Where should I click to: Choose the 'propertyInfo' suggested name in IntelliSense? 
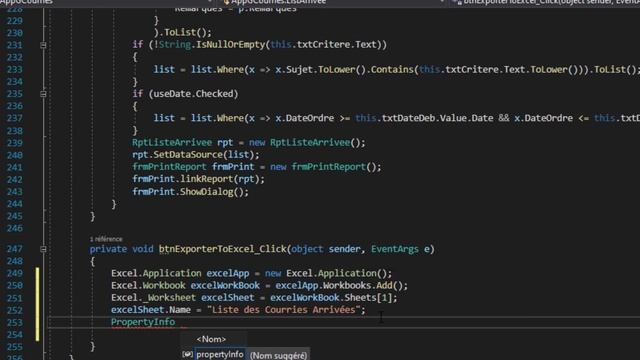(220, 355)
